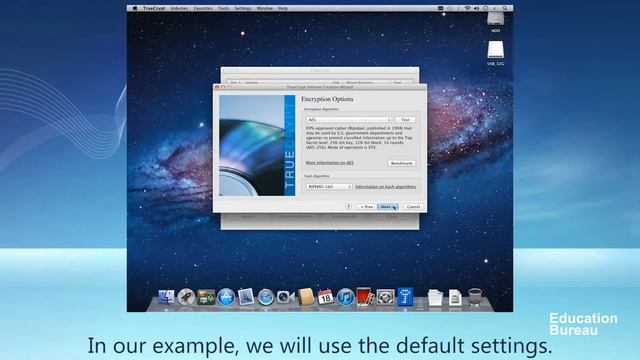Open the RIPEMD-160 hash algorithm dropdown
The width and height of the screenshot is (640, 360).
pos(329,187)
